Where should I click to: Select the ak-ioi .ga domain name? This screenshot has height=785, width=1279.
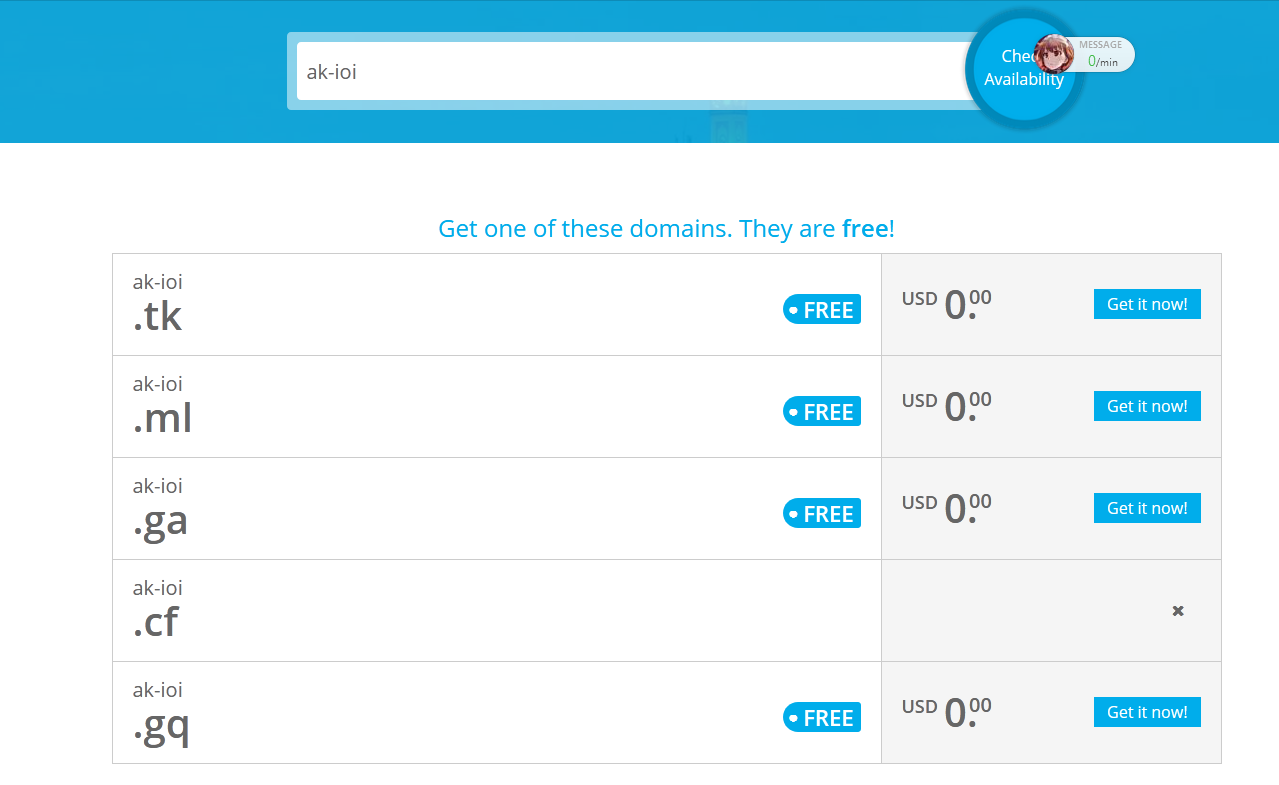tap(160, 508)
